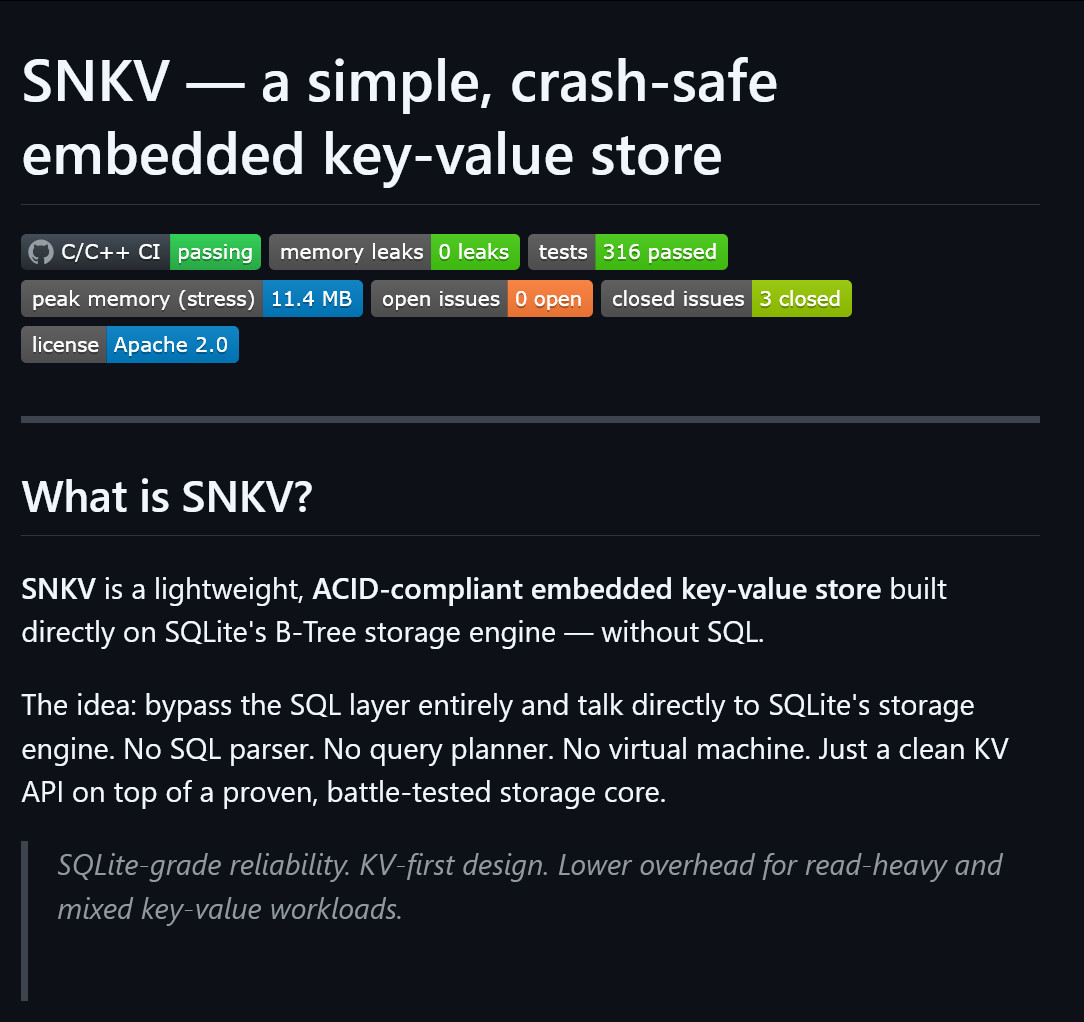This screenshot has width=1084, height=1022.
Task: Click the gray 'tests' badge label
Action: (x=562, y=252)
